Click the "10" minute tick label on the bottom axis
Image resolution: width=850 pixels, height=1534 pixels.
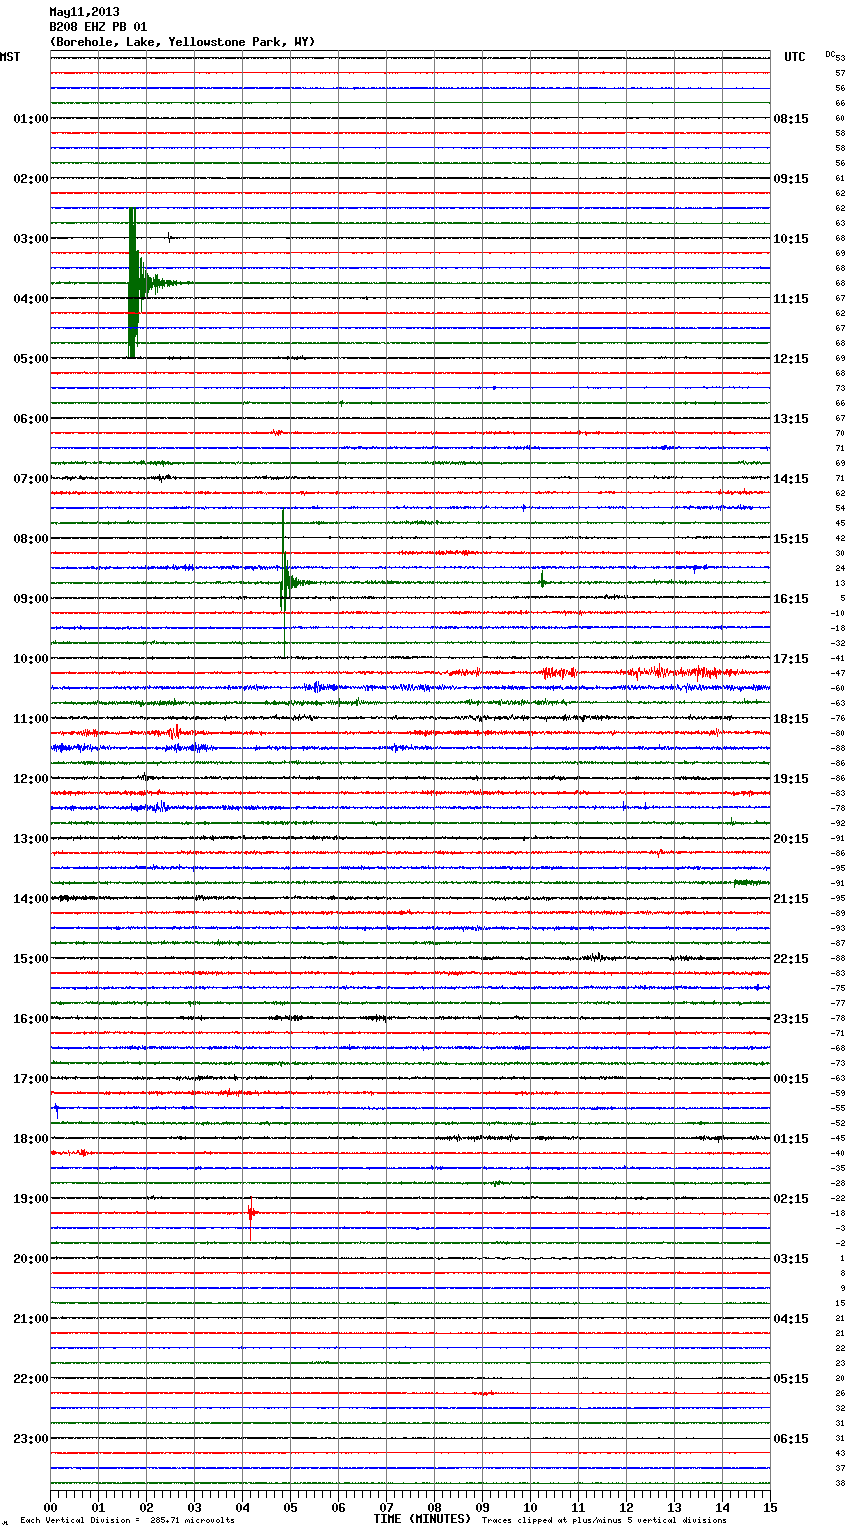pos(530,1507)
